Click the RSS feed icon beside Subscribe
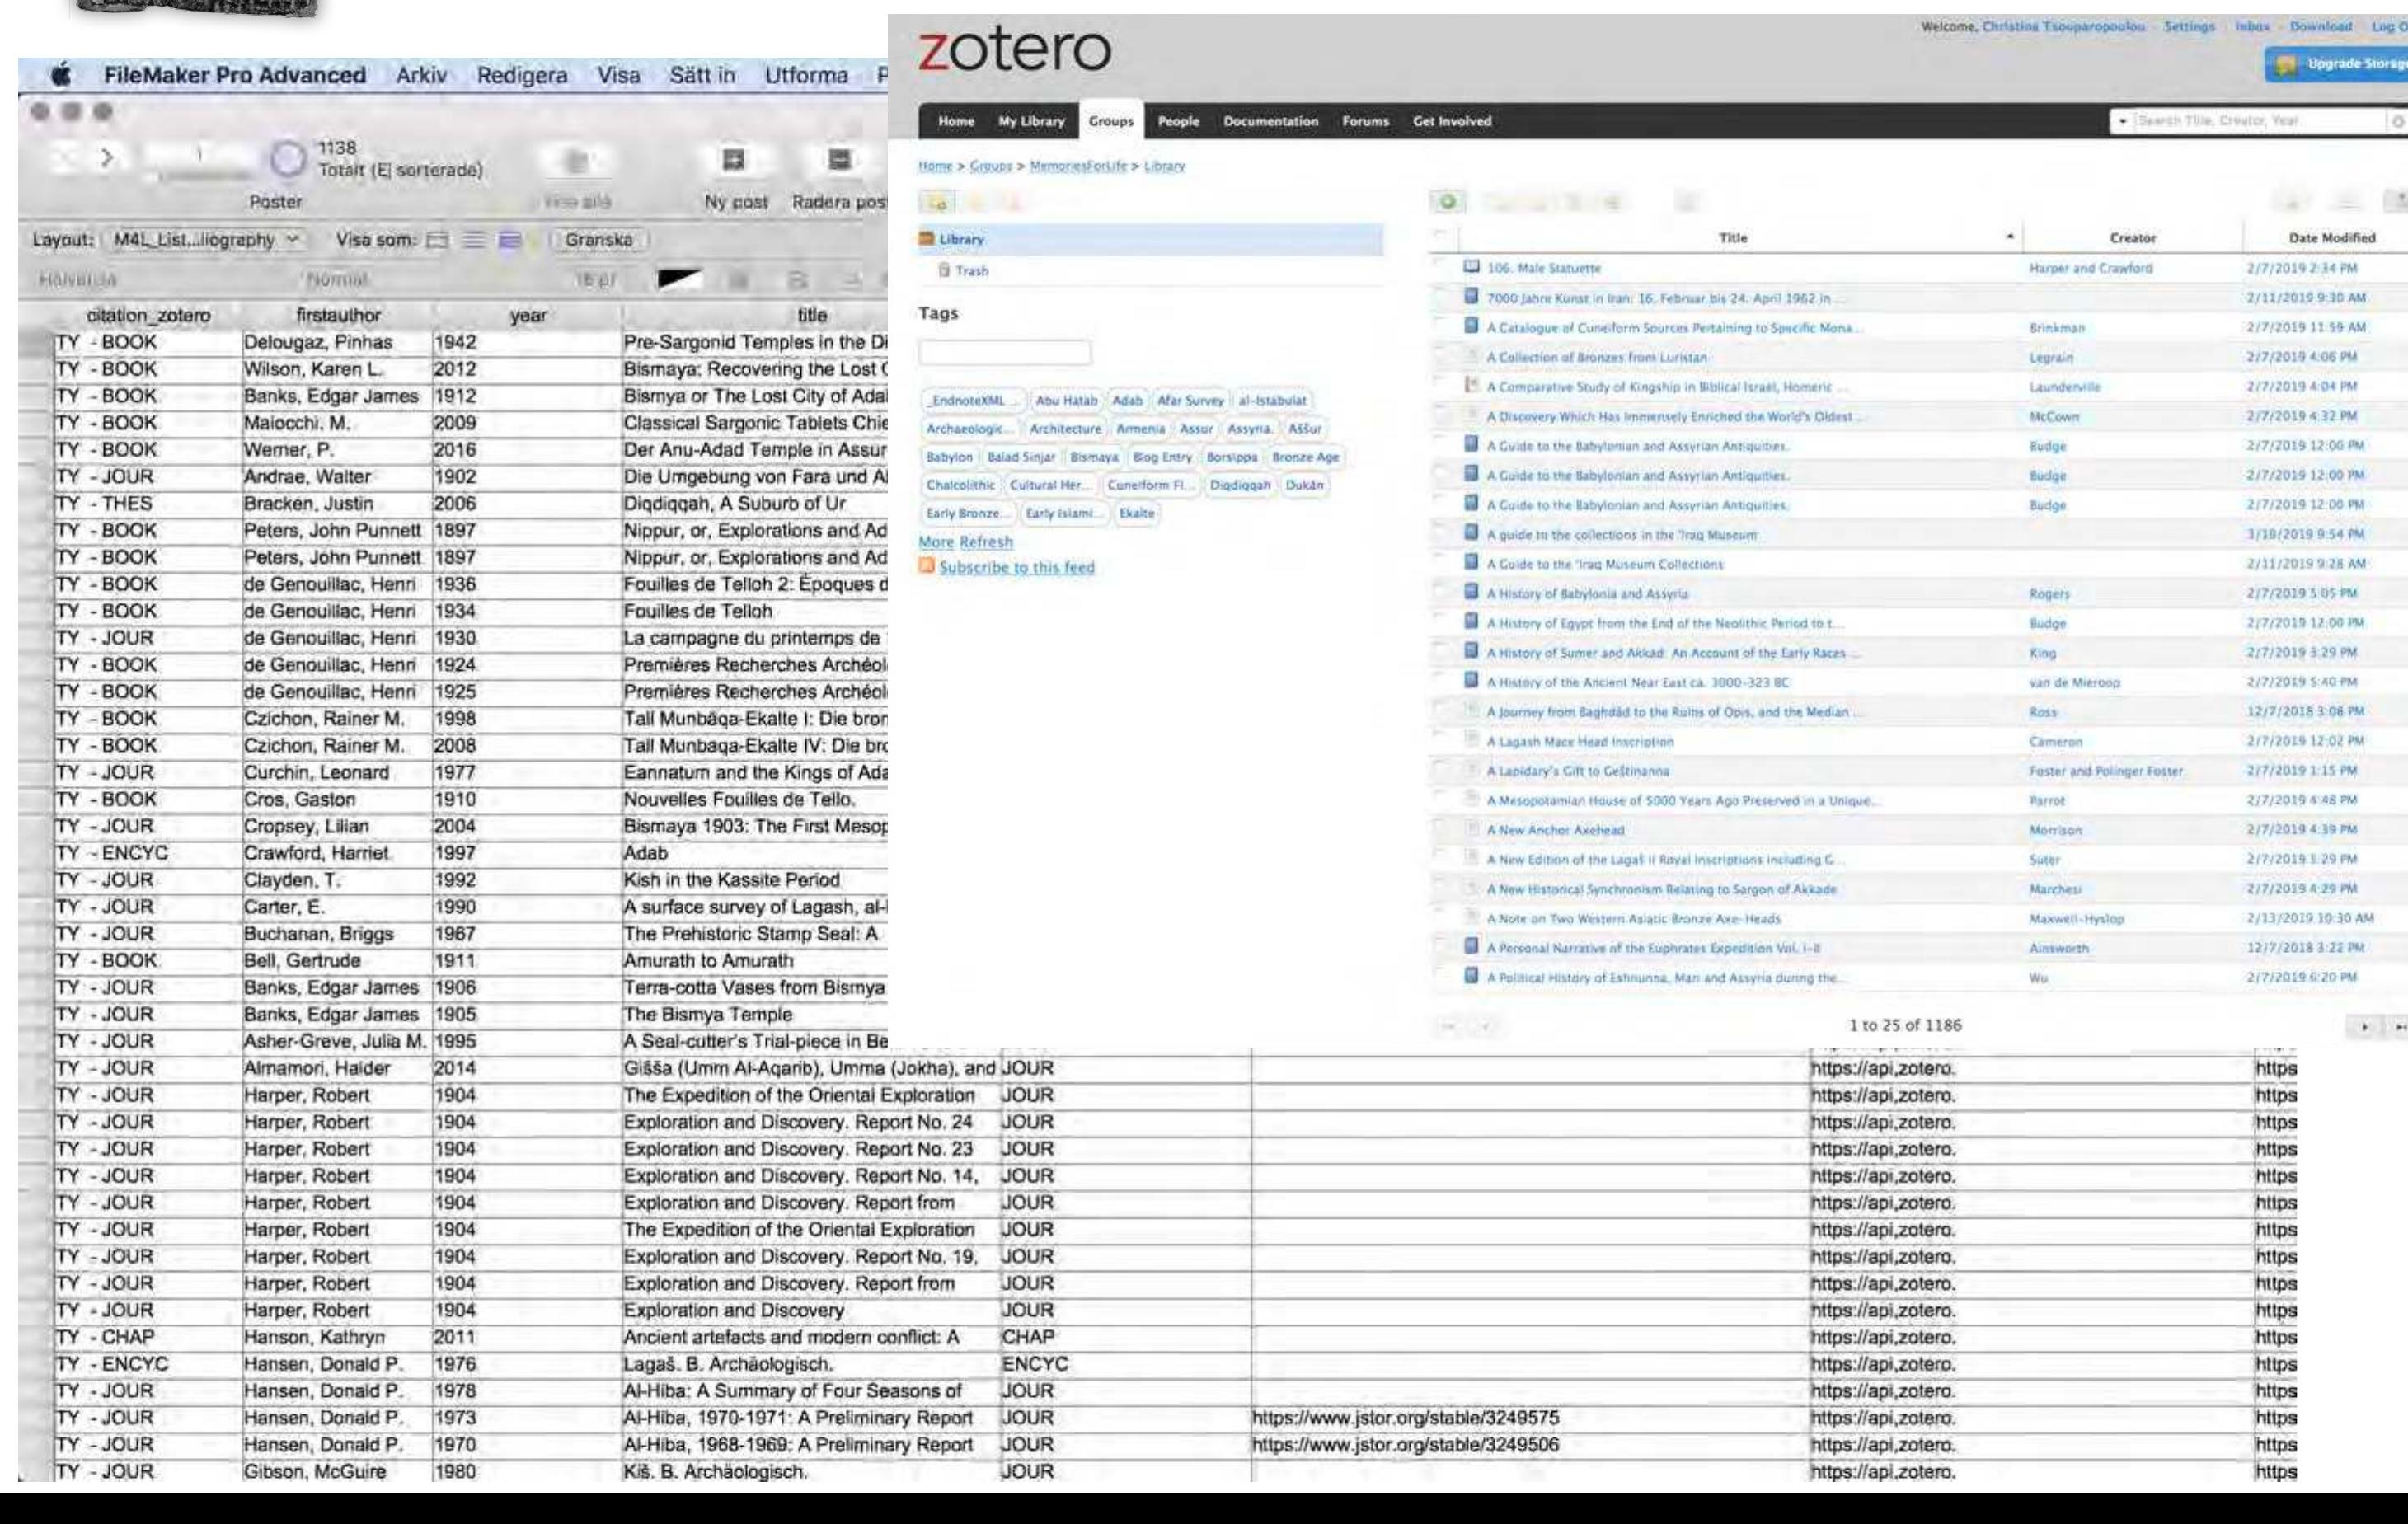Screen dimensions: 2408x1524 (927, 566)
